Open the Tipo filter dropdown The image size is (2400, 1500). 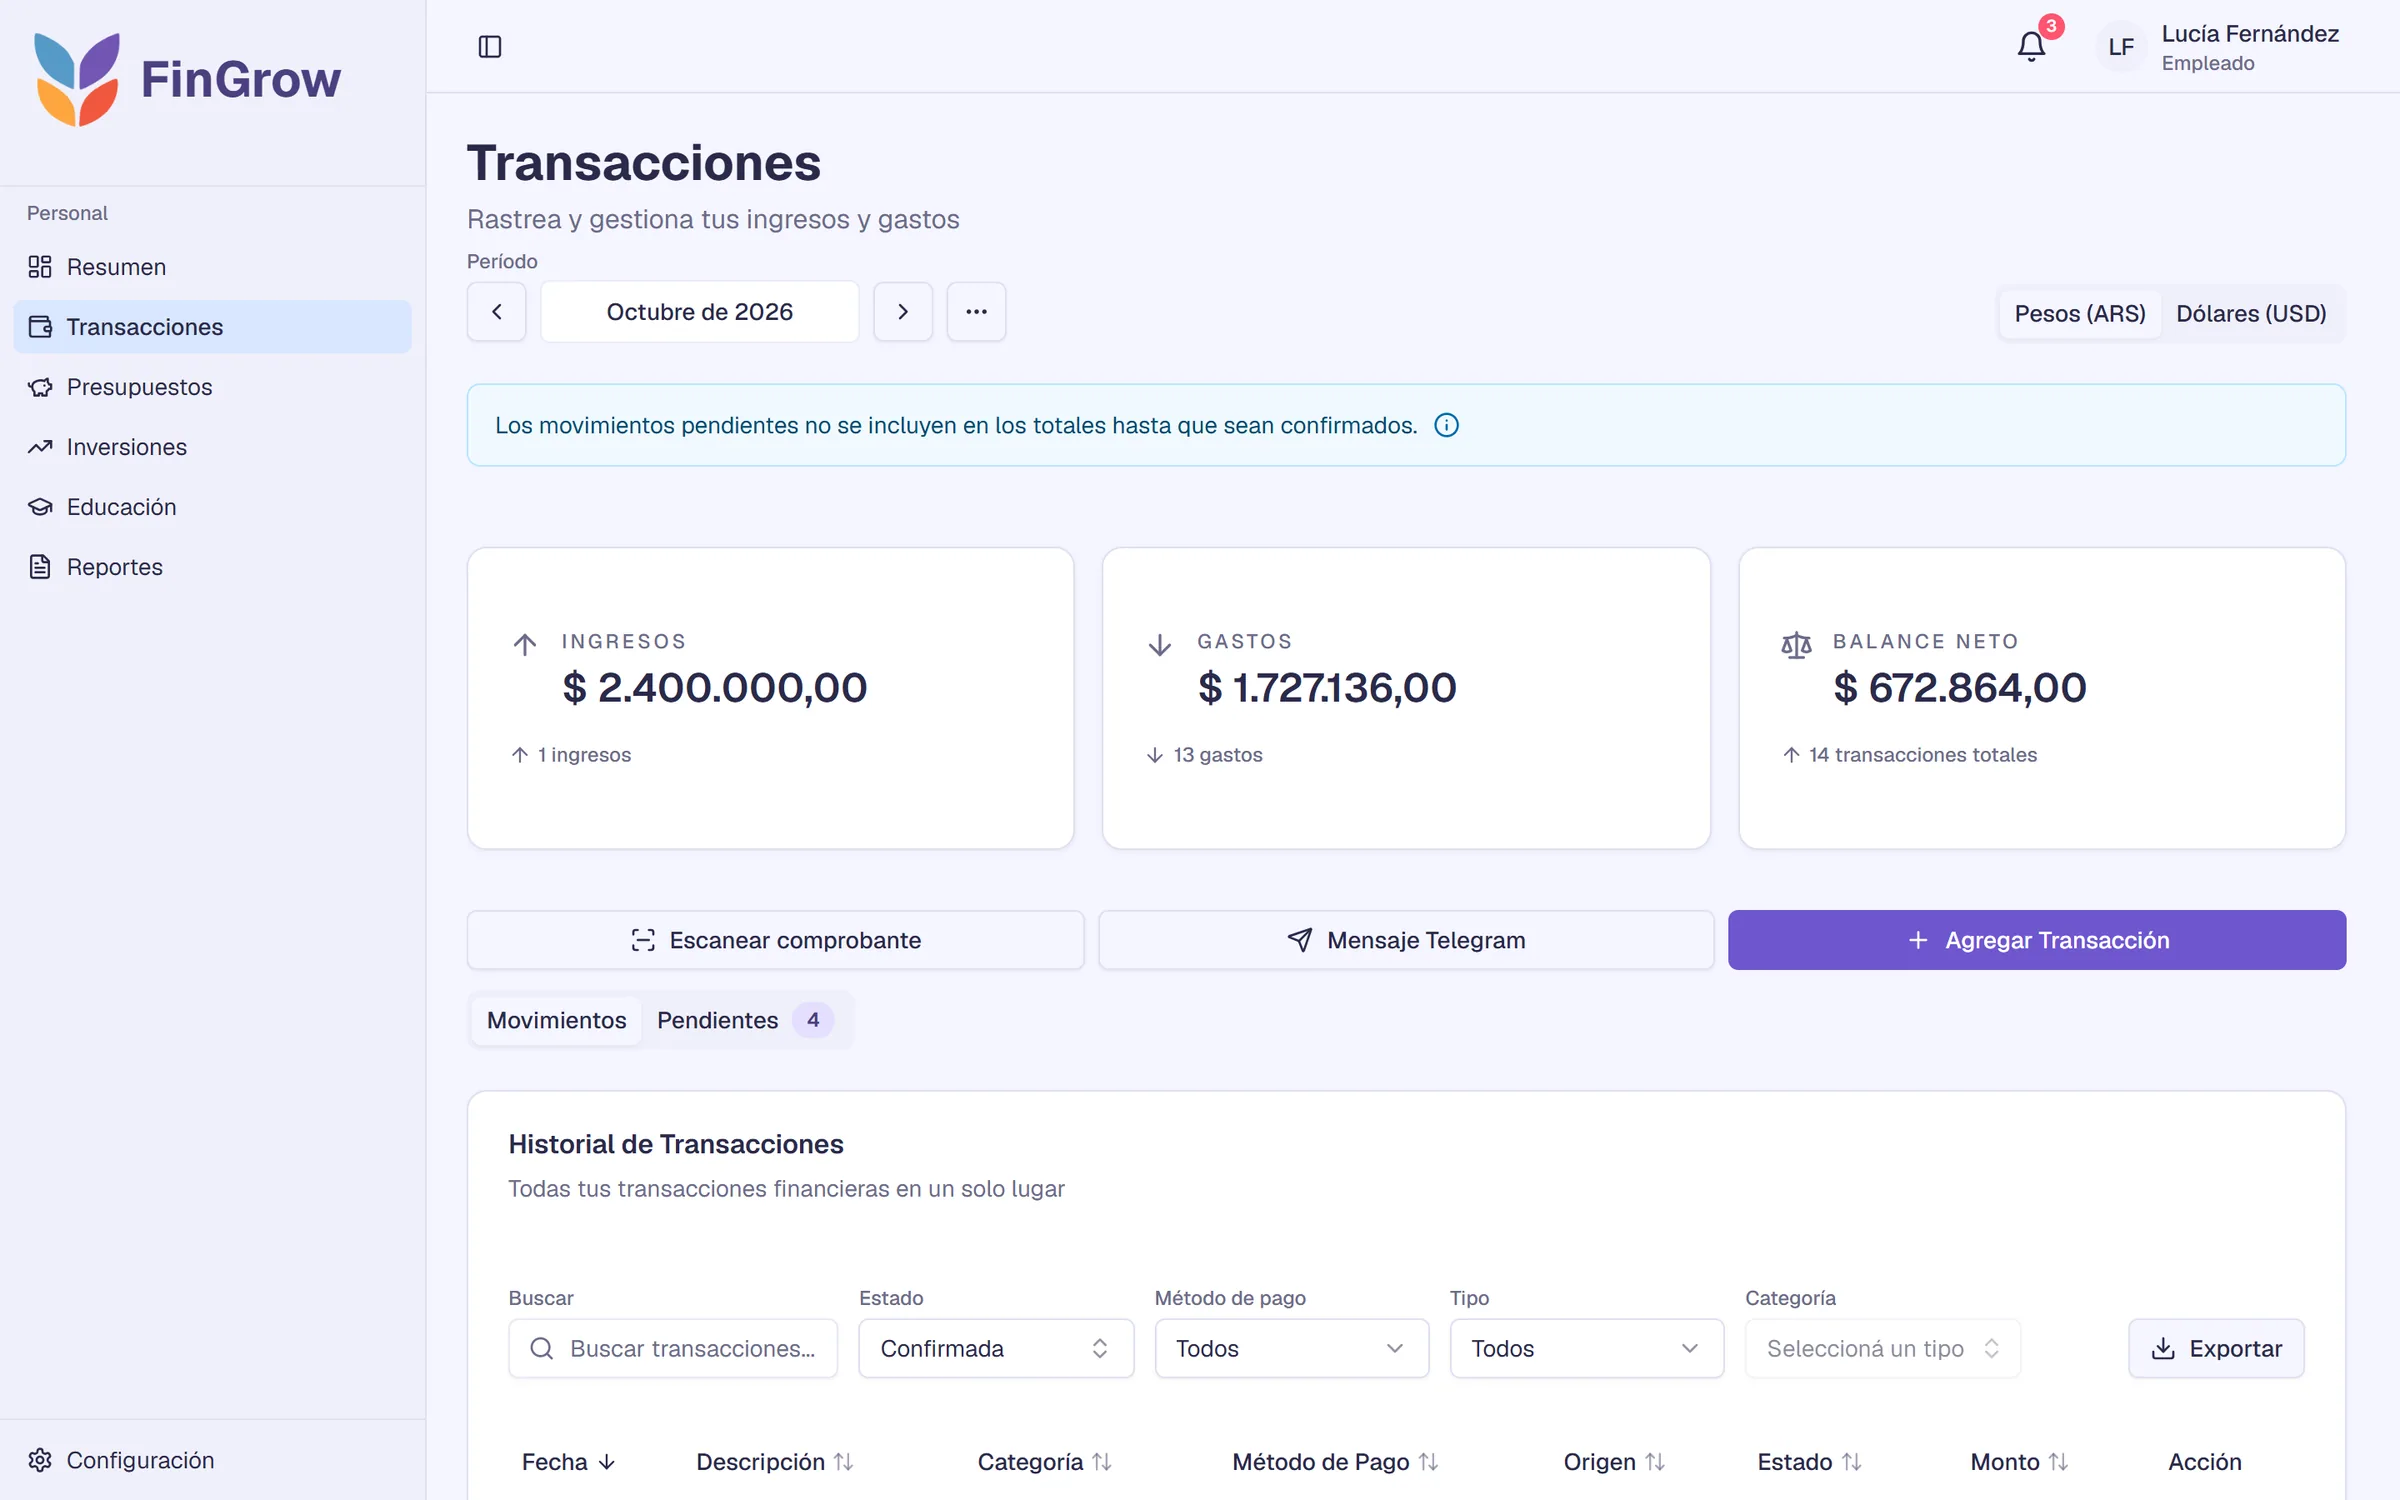(1586, 1348)
